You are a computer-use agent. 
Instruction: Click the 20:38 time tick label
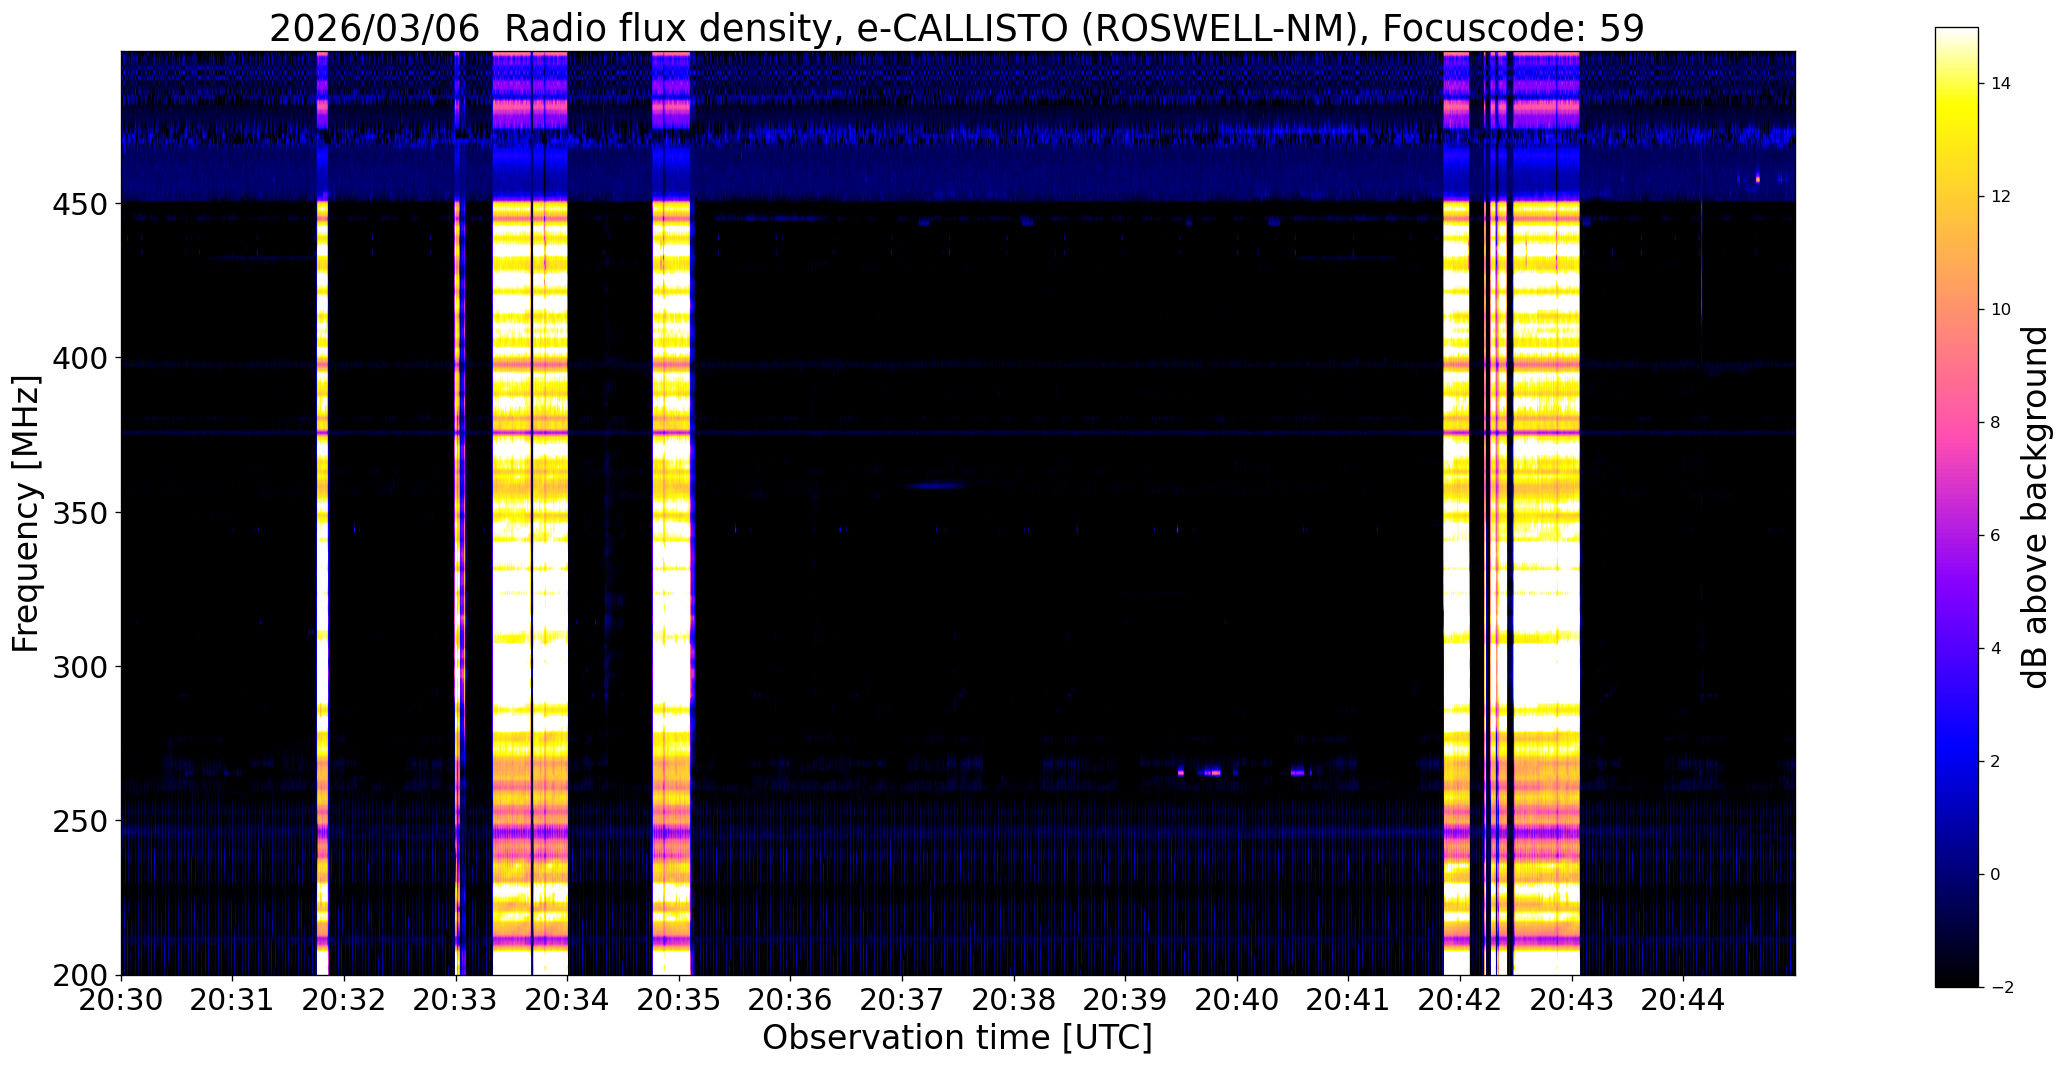[1014, 999]
